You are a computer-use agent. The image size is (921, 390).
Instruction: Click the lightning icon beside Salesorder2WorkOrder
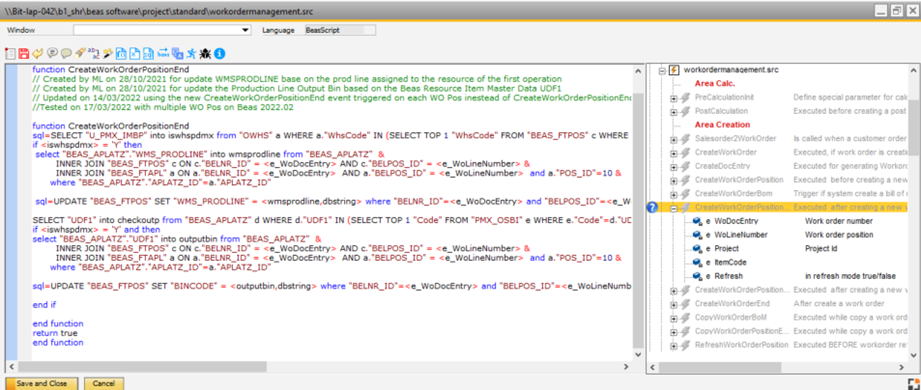click(x=685, y=139)
